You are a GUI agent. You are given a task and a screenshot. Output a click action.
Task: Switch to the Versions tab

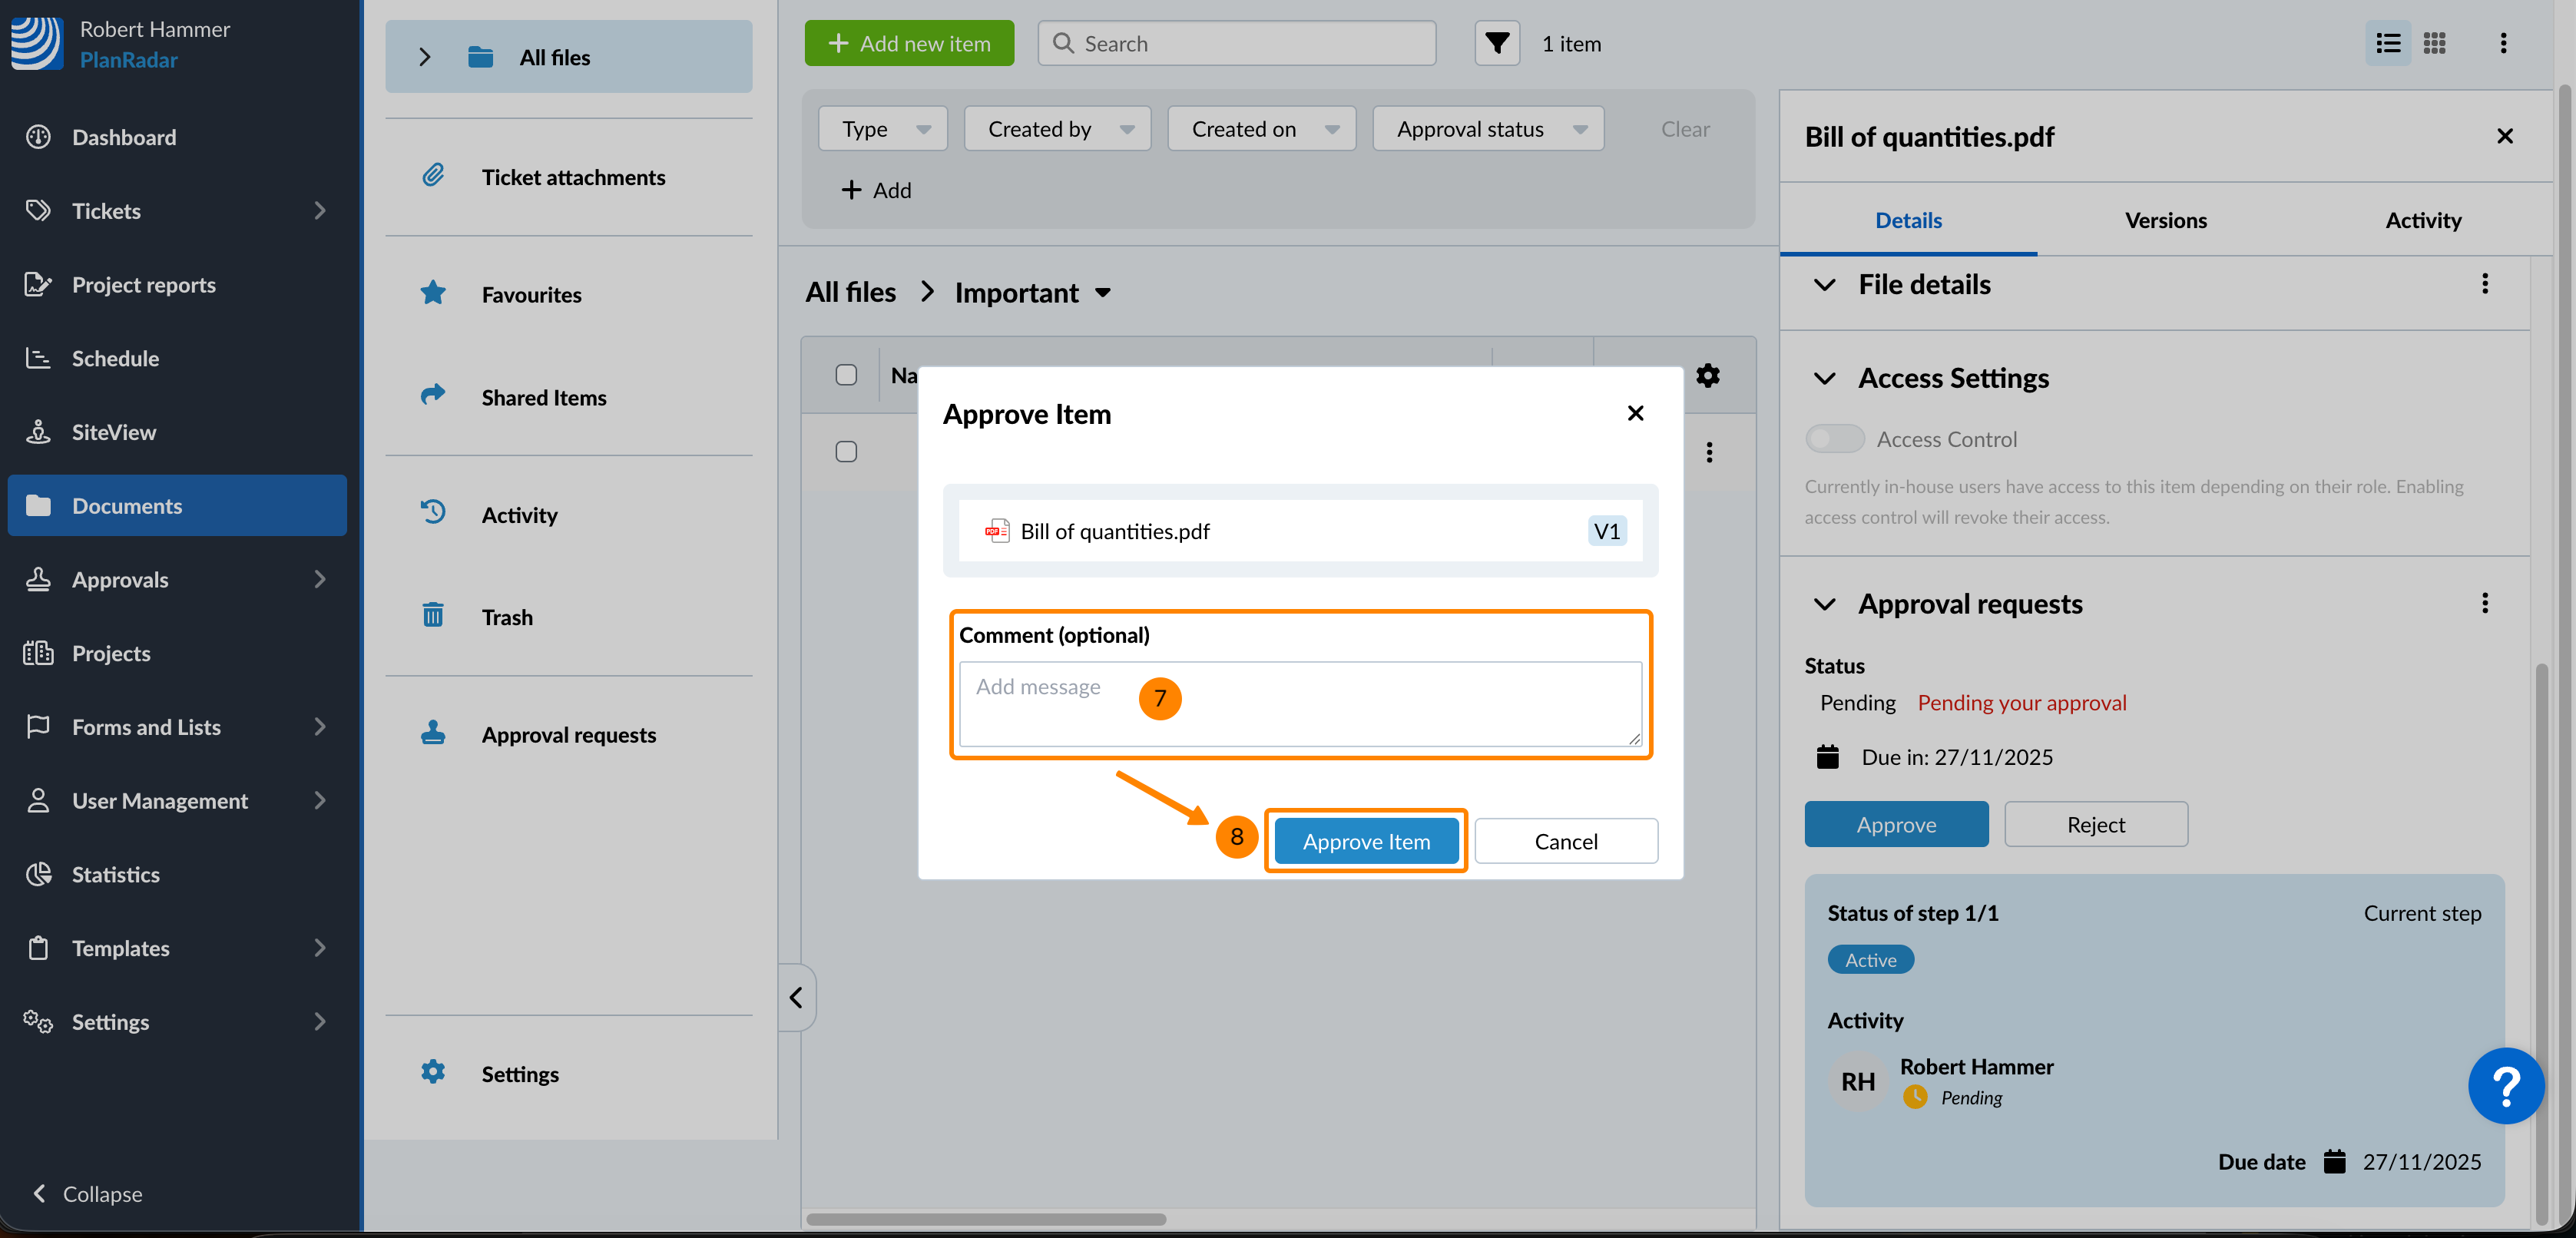[2165, 220]
